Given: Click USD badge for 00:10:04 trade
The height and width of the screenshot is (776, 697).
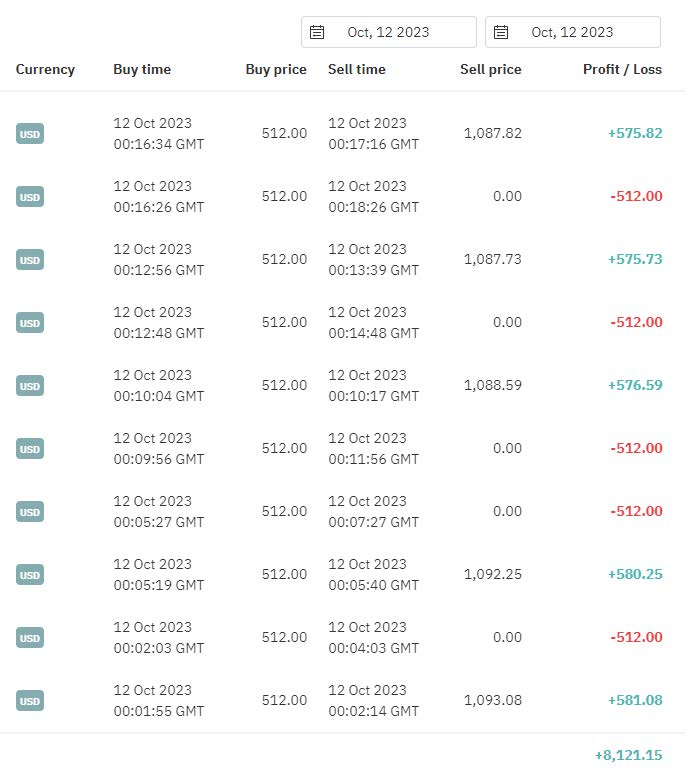Looking at the screenshot, I should pos(30,386).
